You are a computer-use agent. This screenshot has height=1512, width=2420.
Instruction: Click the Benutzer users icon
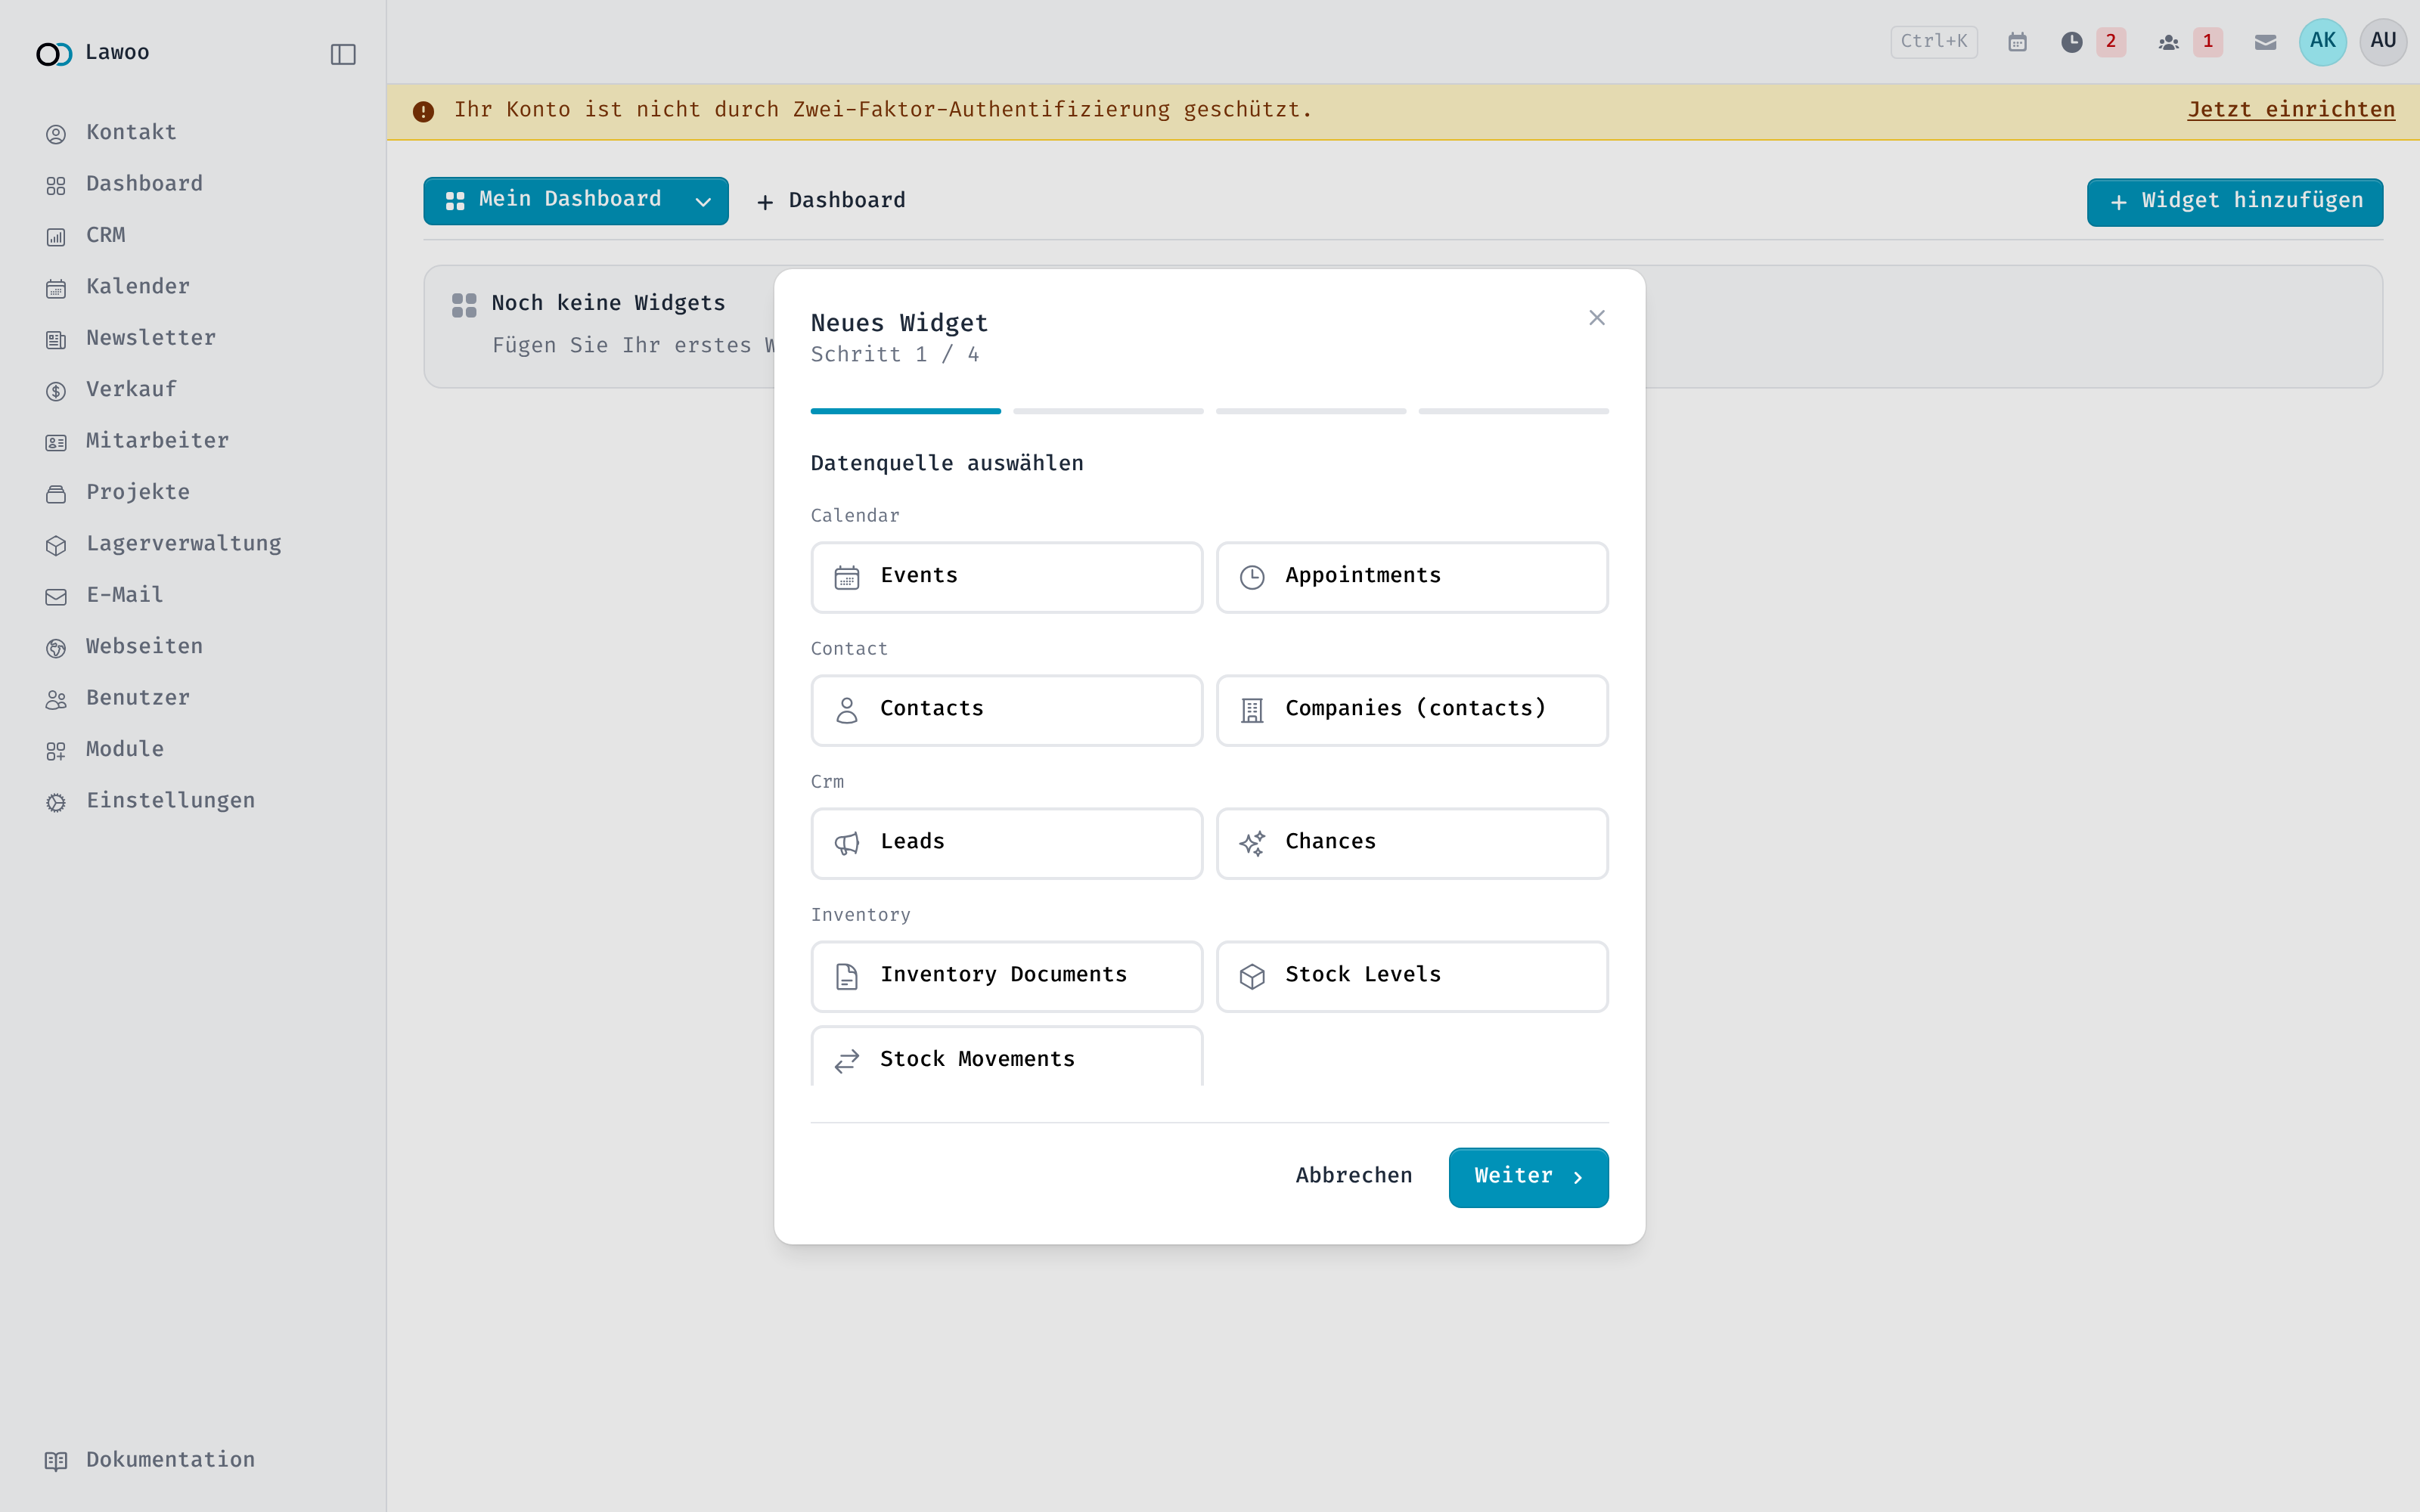tap(56, 700)
